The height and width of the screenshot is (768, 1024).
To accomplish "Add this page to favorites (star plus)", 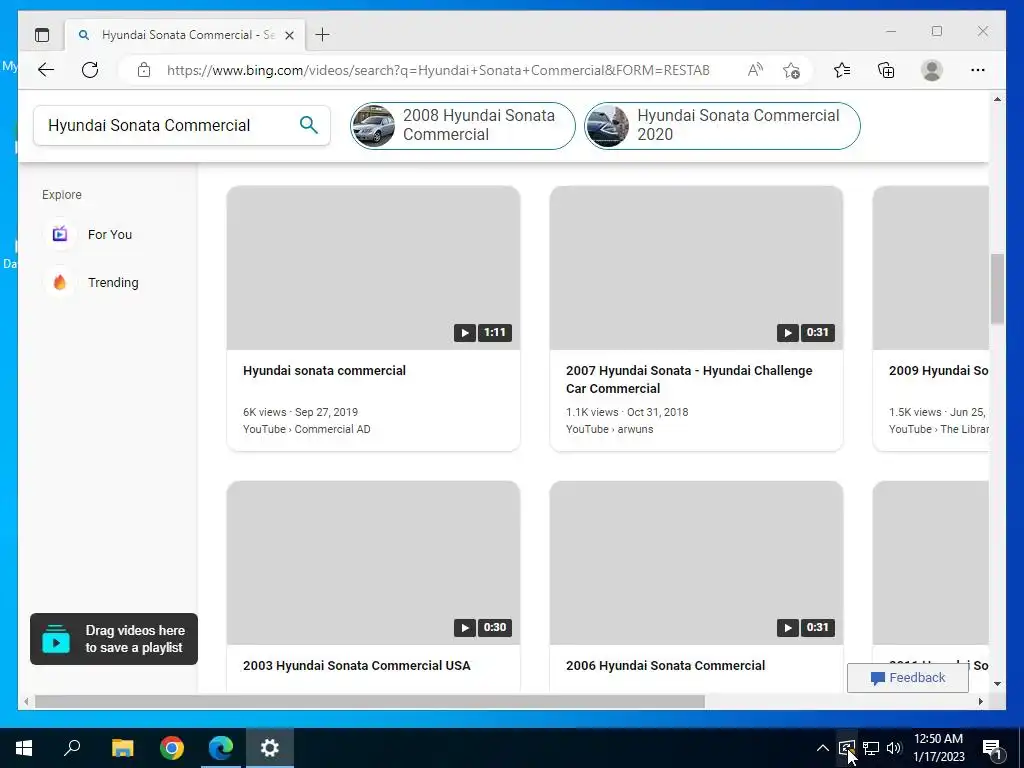I will tap(792, 70).
